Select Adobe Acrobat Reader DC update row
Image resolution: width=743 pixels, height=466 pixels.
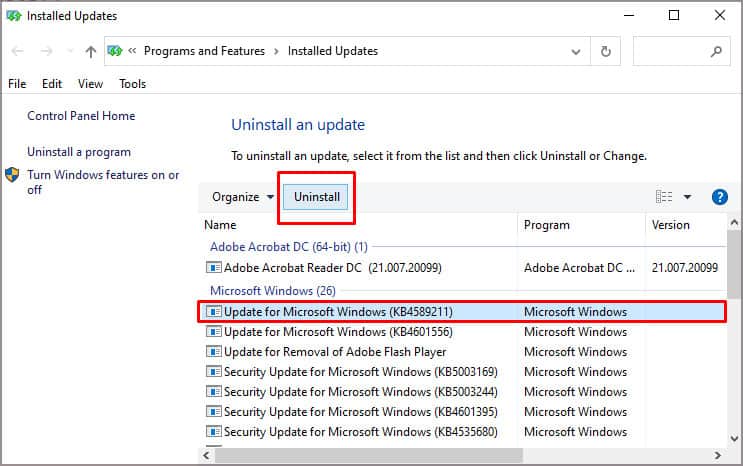pos(463,268)
